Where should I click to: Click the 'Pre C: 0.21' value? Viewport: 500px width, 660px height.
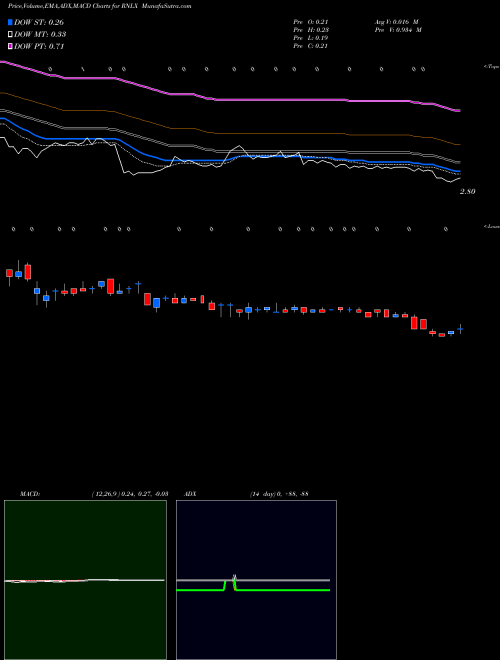pos(311,46)
